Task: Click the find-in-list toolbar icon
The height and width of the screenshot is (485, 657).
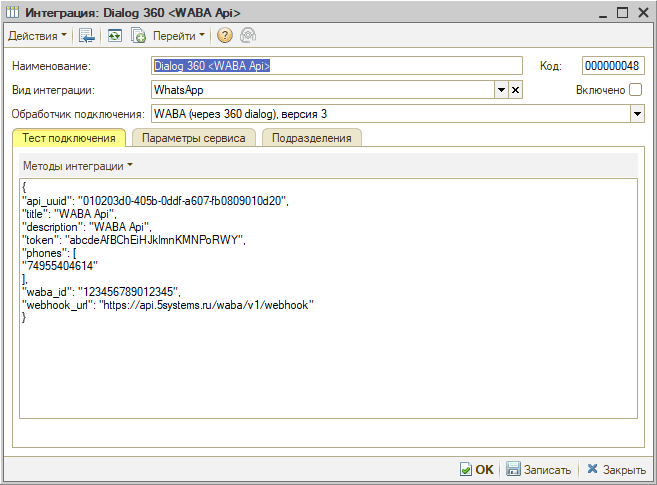Action: point(88,36)
